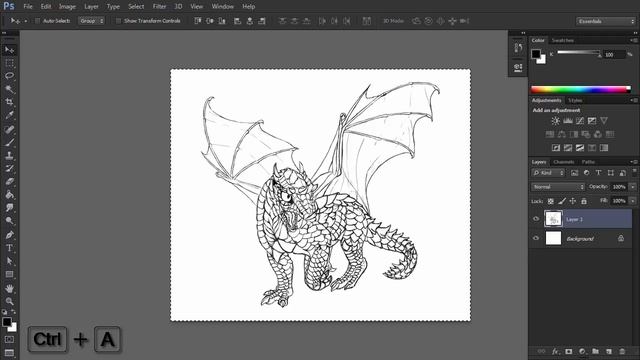Create a new layer
This screenshot has height=360, width=640.
point(609,351)
